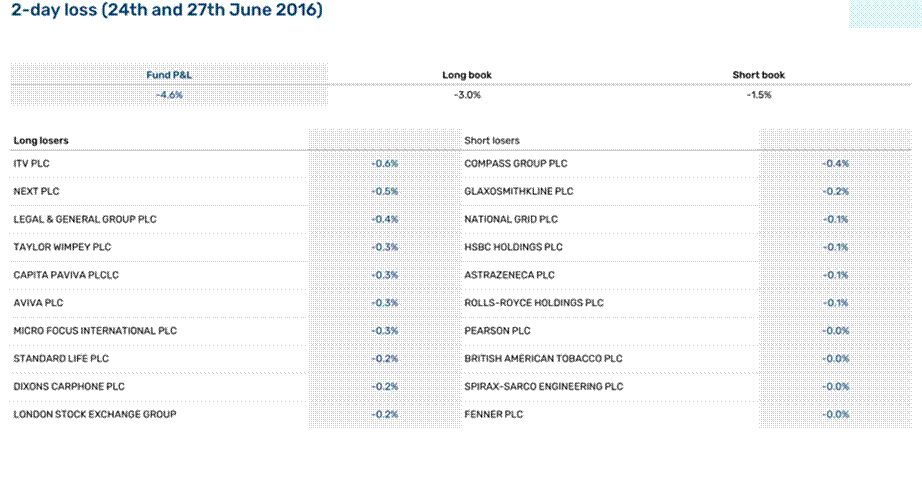922x498 pixels.
Task: Click the 'PEARSON PLC' row name
Action: (x=497, y=330)
